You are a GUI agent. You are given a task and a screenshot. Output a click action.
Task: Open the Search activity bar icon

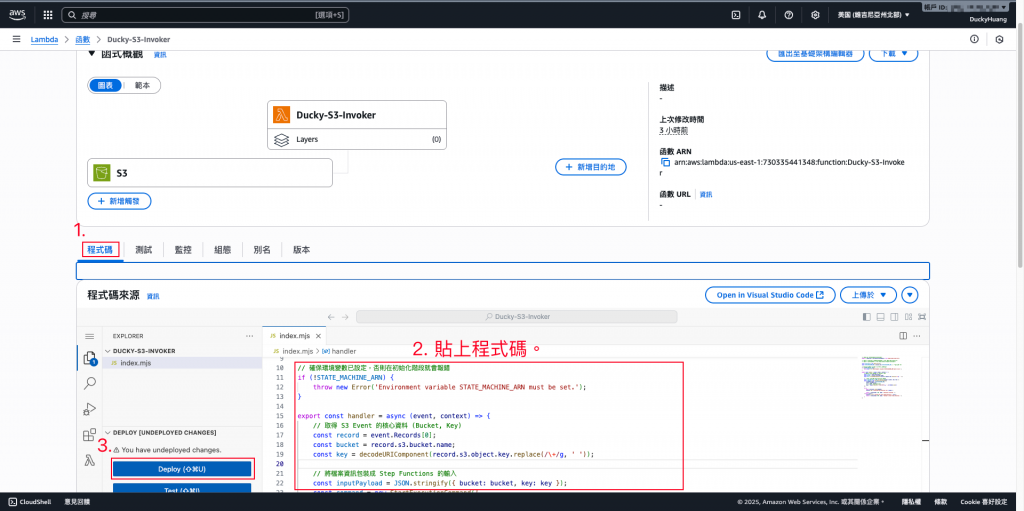[89, 384]
